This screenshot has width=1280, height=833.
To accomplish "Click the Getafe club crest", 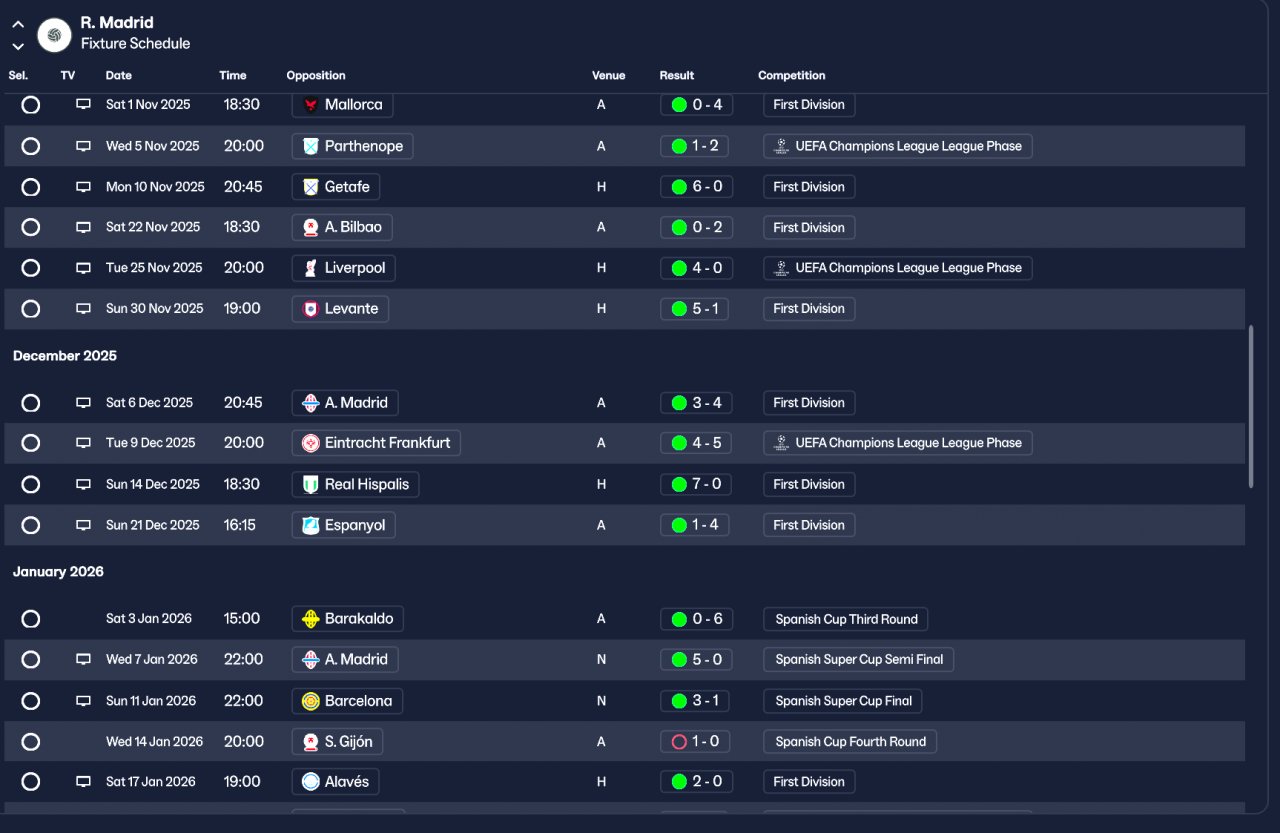I will point(311,187).
